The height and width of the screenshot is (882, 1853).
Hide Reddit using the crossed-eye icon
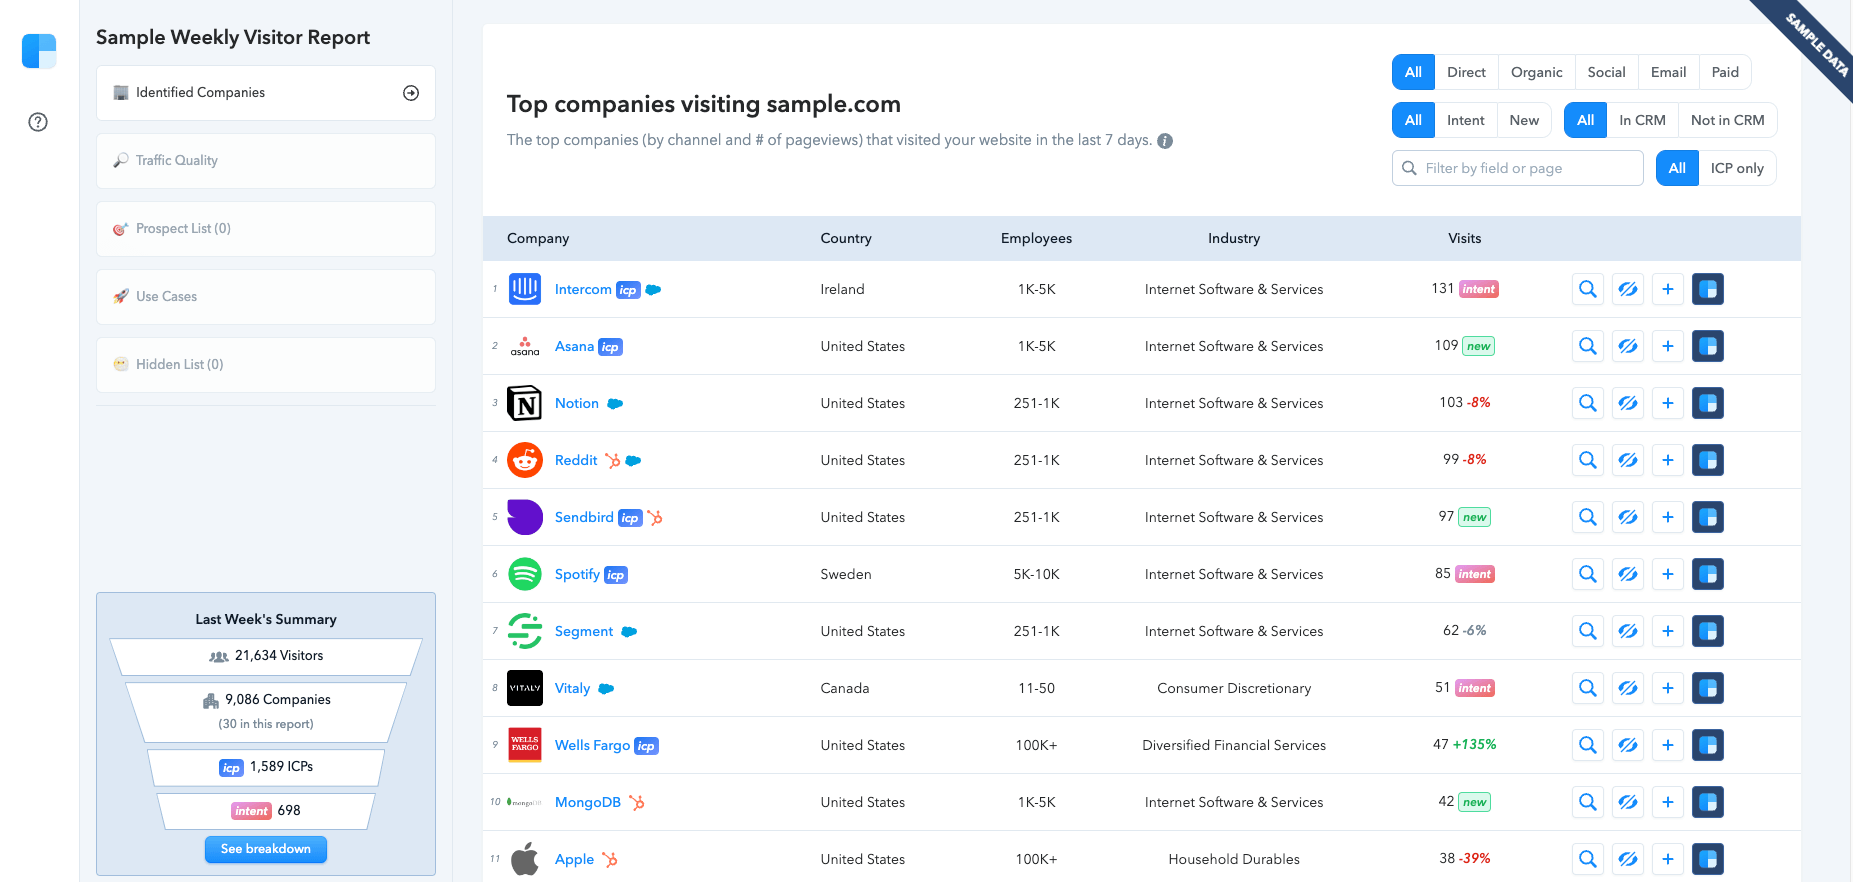click(x=1627, y=460)
